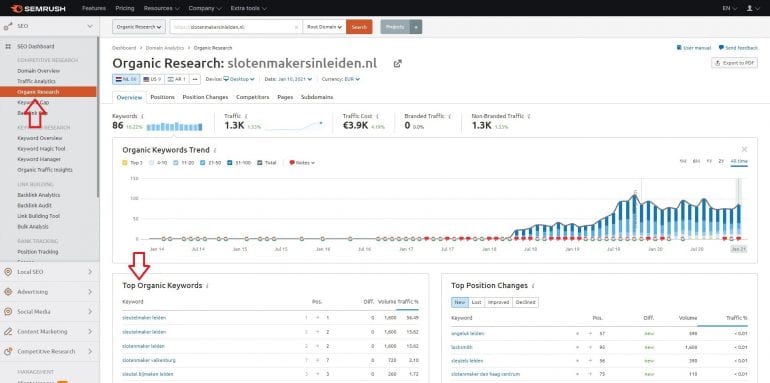Switch to the Competitors tab
The image size is (770, 383).
(252, 97)
